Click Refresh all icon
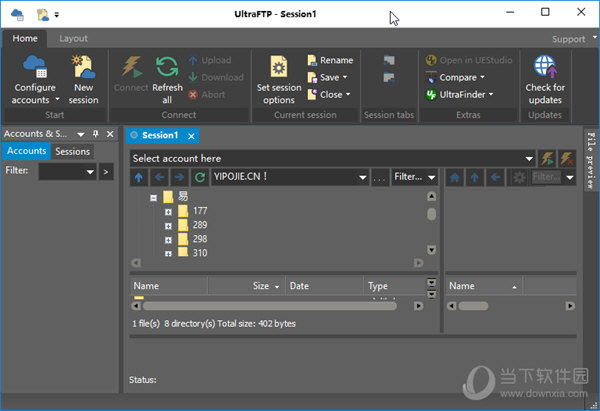Screen dimensions: 600x411 (167, 67)
